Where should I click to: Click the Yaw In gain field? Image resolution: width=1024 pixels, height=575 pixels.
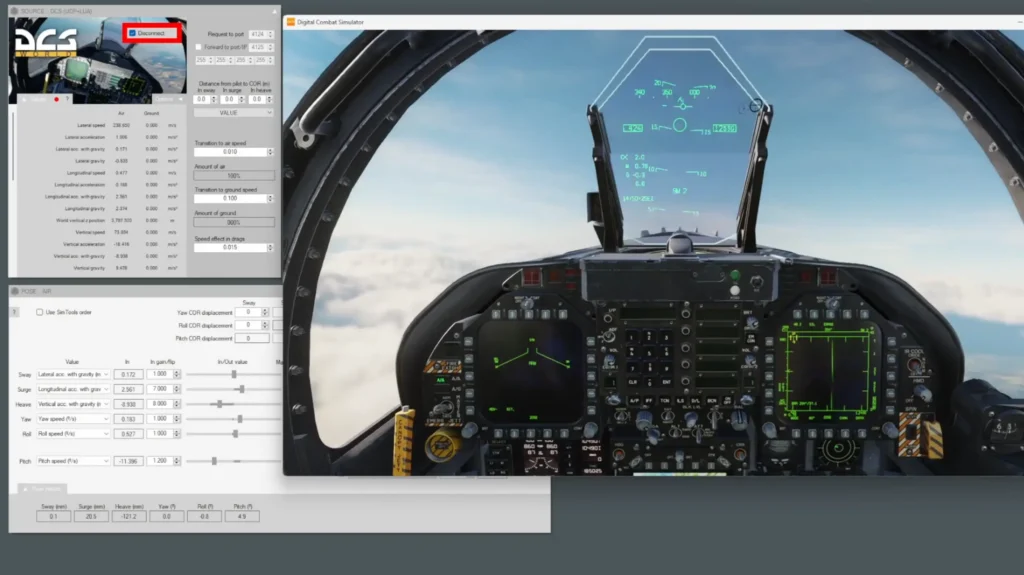[163, 419]
